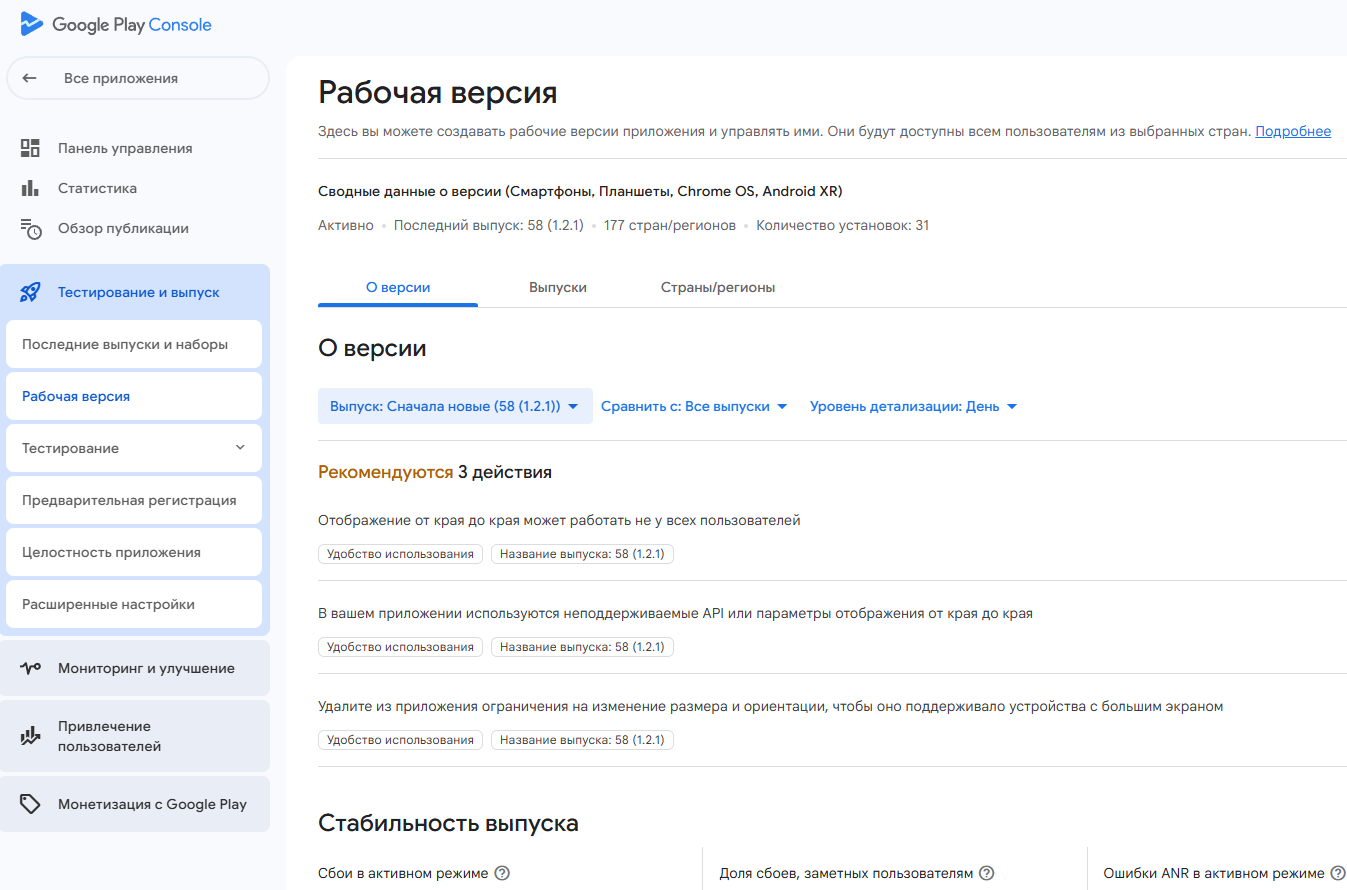Viewport: 1347px width, 890px height.
Task: Click the Подробнее link
Action: [x=1293, y=131]
